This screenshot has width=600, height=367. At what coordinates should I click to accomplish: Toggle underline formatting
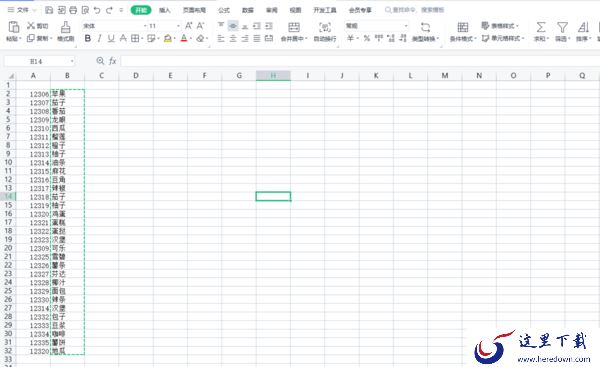coord(111,38)
